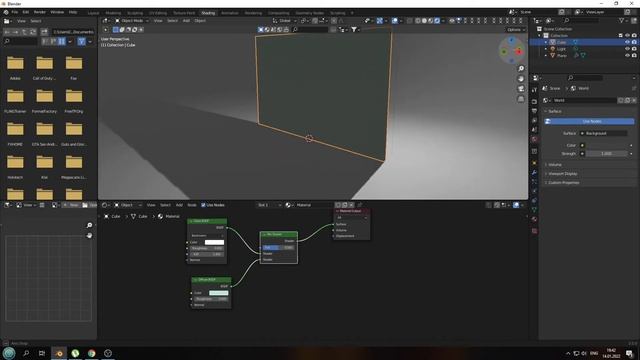Image resolution: width=640 pixels, height=360 pixels.
Task: Toggle the Use Nodes checkbox in node editor
Action: tap(203, 205)
